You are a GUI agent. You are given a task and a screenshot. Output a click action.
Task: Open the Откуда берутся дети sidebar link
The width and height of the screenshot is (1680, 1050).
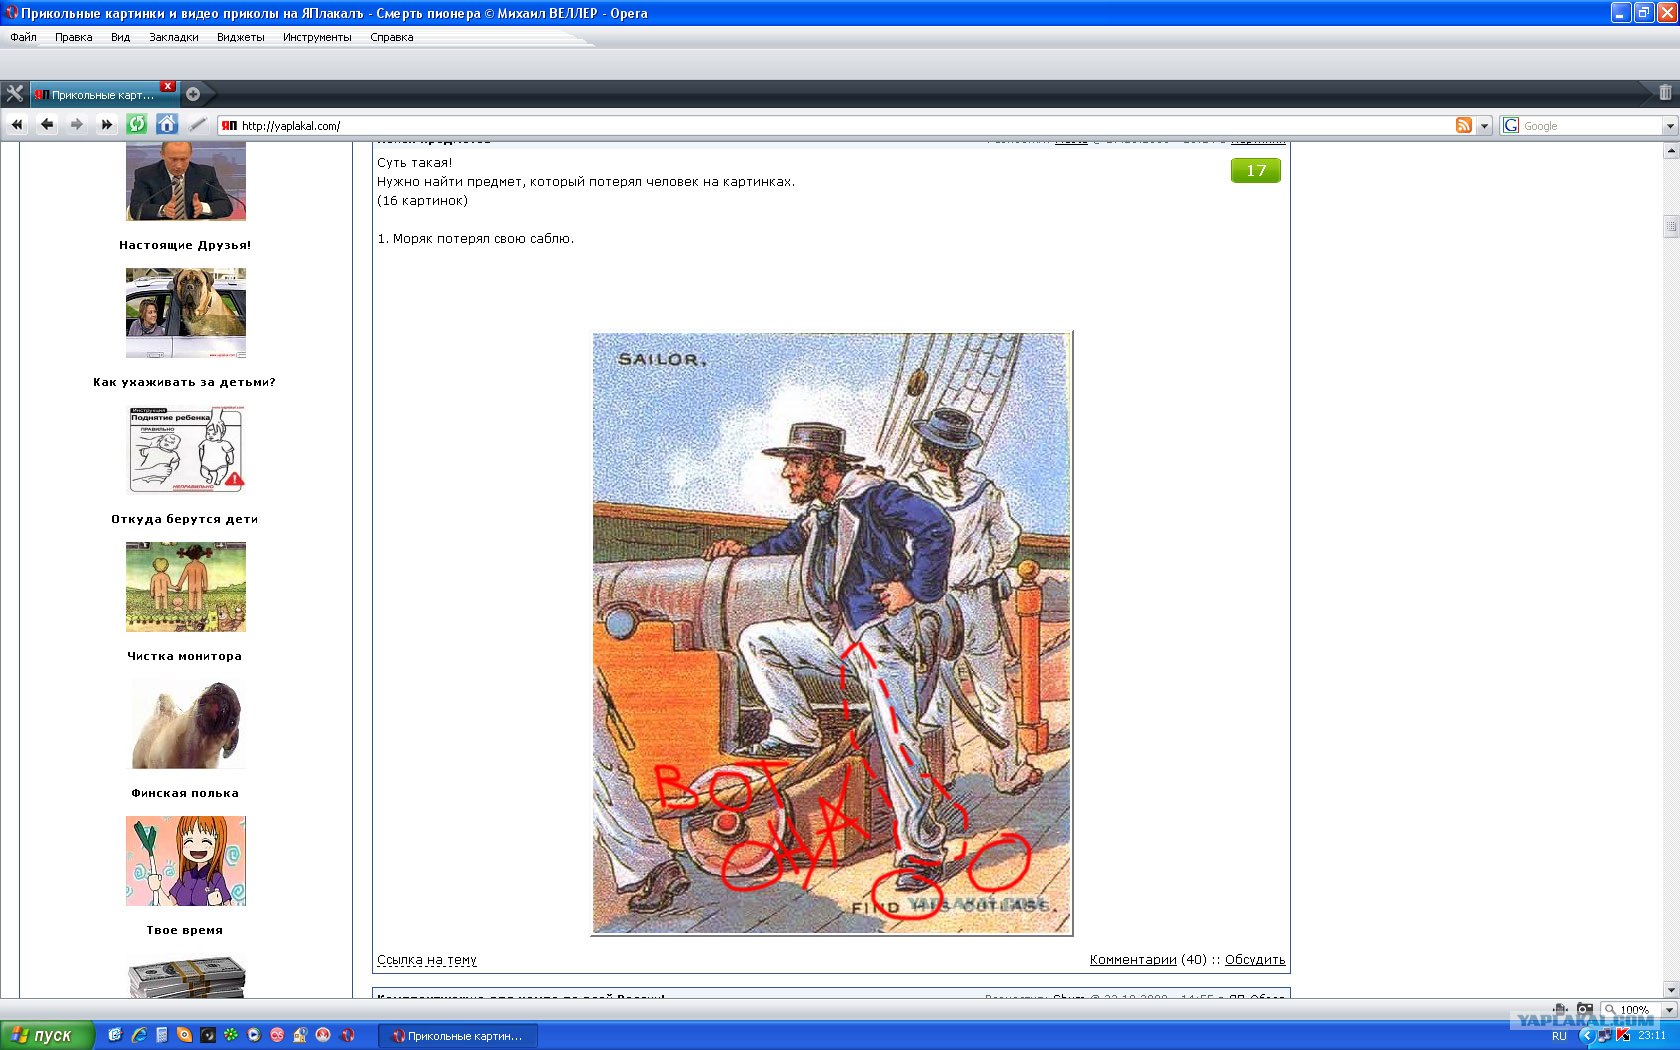click(185, 519)
